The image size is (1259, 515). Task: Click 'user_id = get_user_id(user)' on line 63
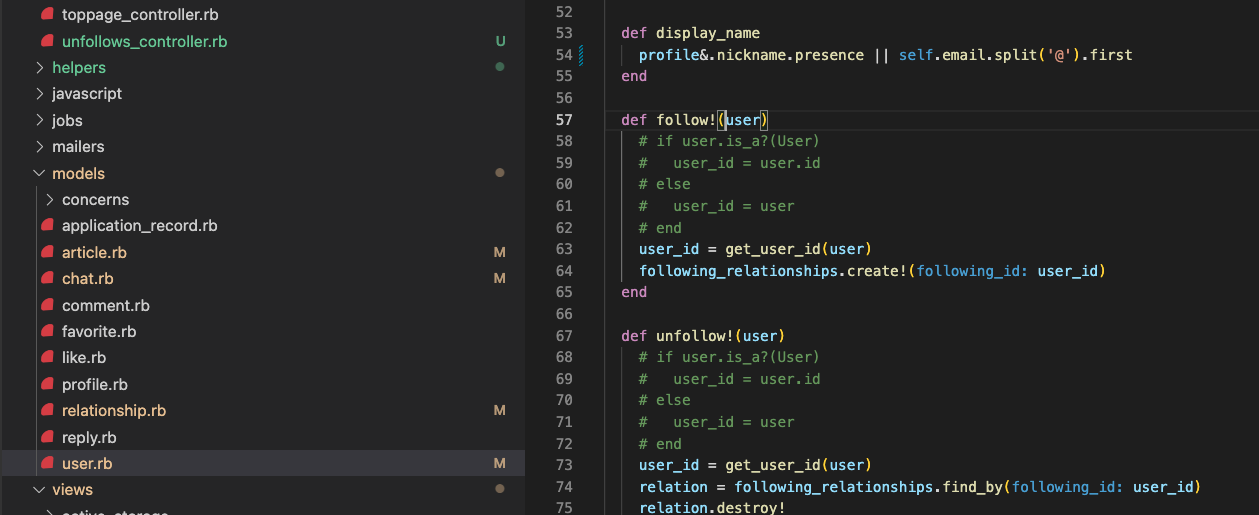pyautogui.click(x=755, y=249)
